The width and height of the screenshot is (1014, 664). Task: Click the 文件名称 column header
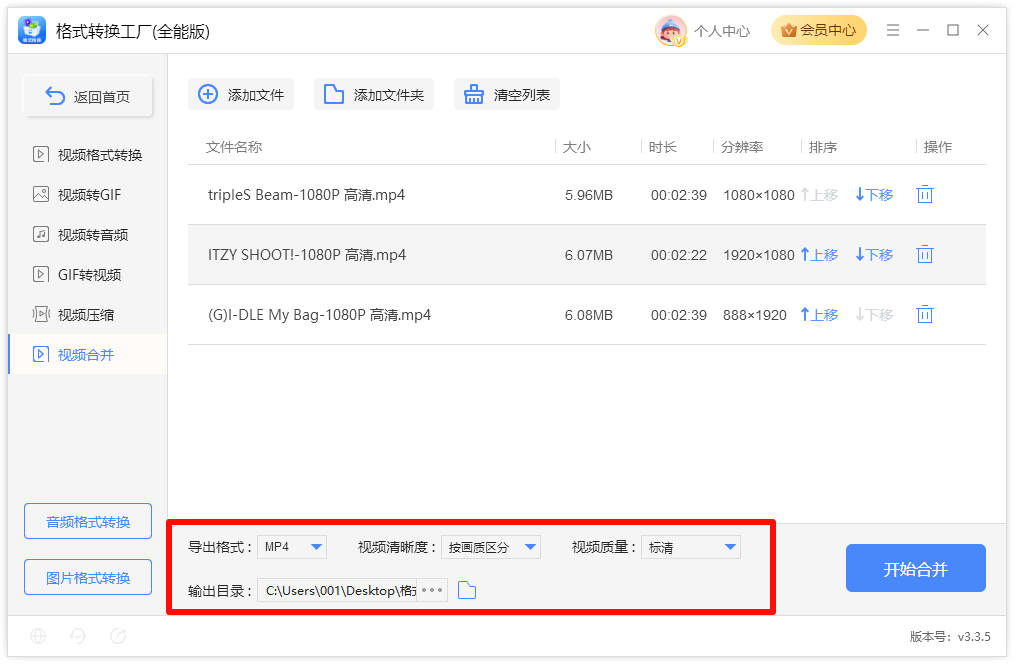[x=234, y=147]
